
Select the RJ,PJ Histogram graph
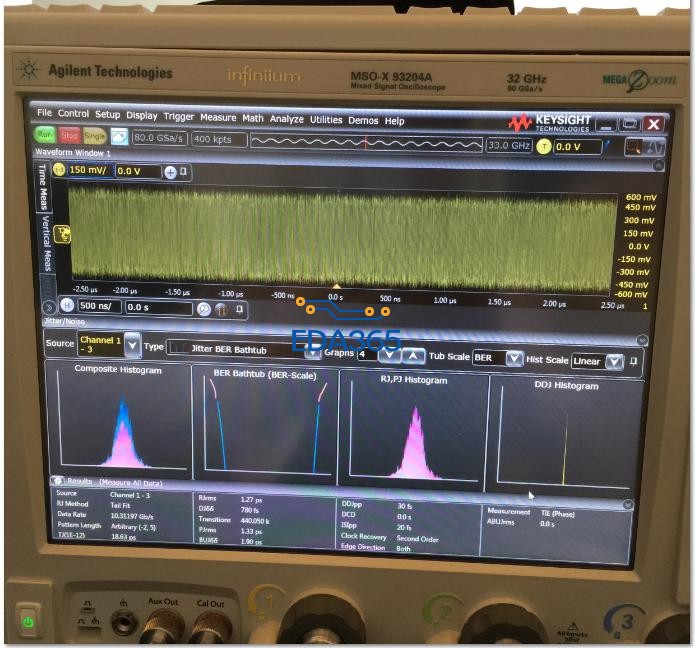pos(414,430)
